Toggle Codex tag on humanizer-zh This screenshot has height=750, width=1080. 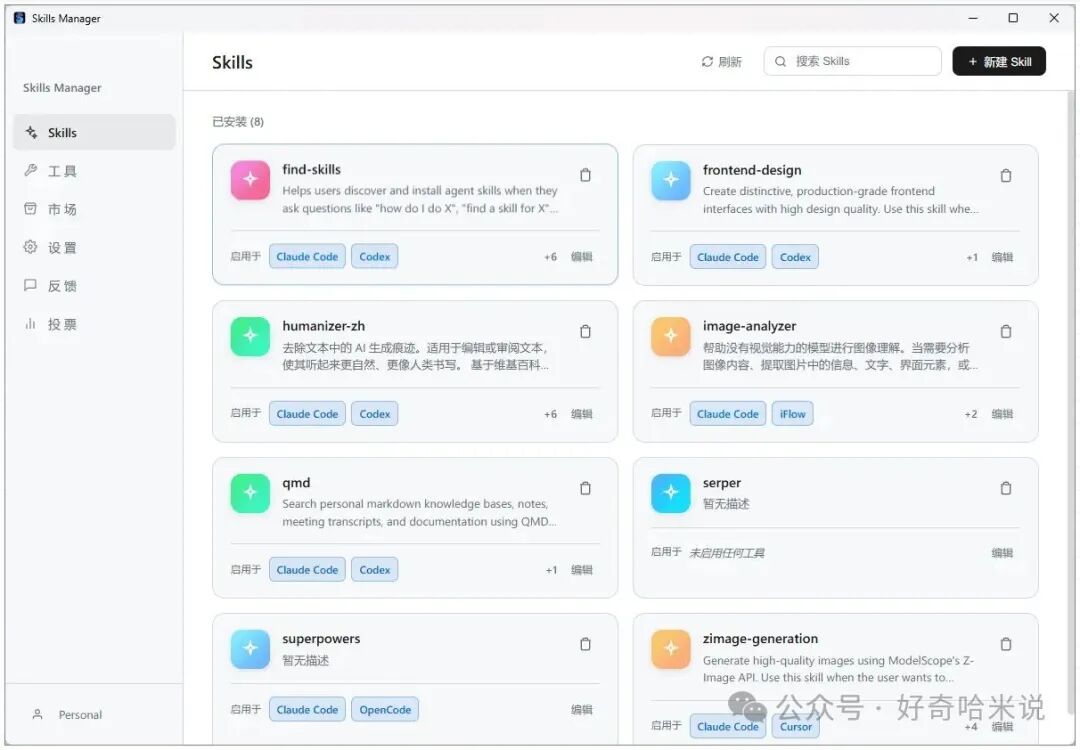[375, 414]
